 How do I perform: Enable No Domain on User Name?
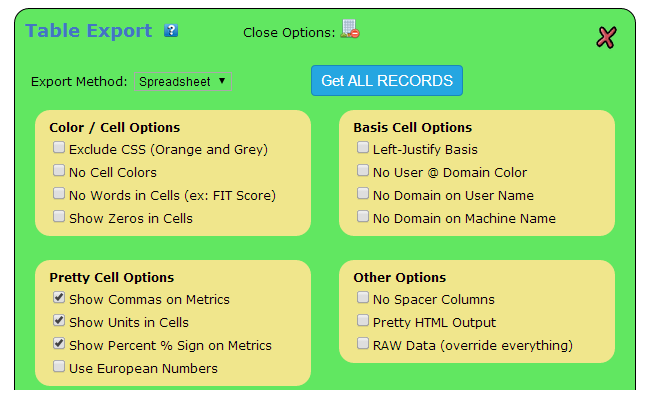point(363,194)
